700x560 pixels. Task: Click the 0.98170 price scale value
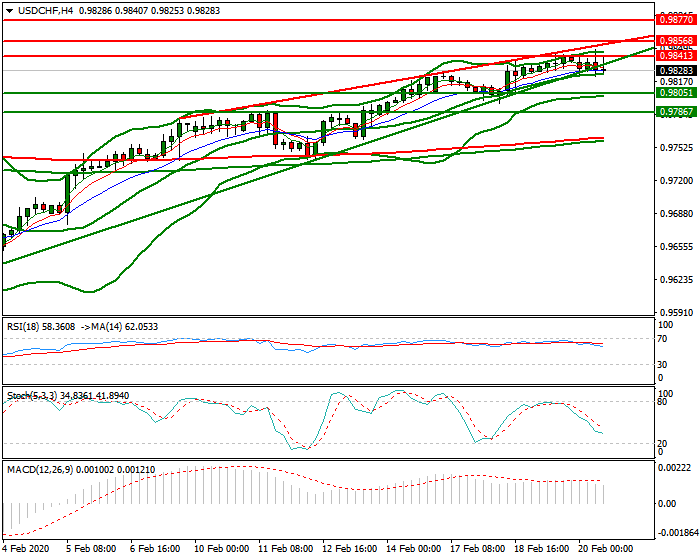676,82
